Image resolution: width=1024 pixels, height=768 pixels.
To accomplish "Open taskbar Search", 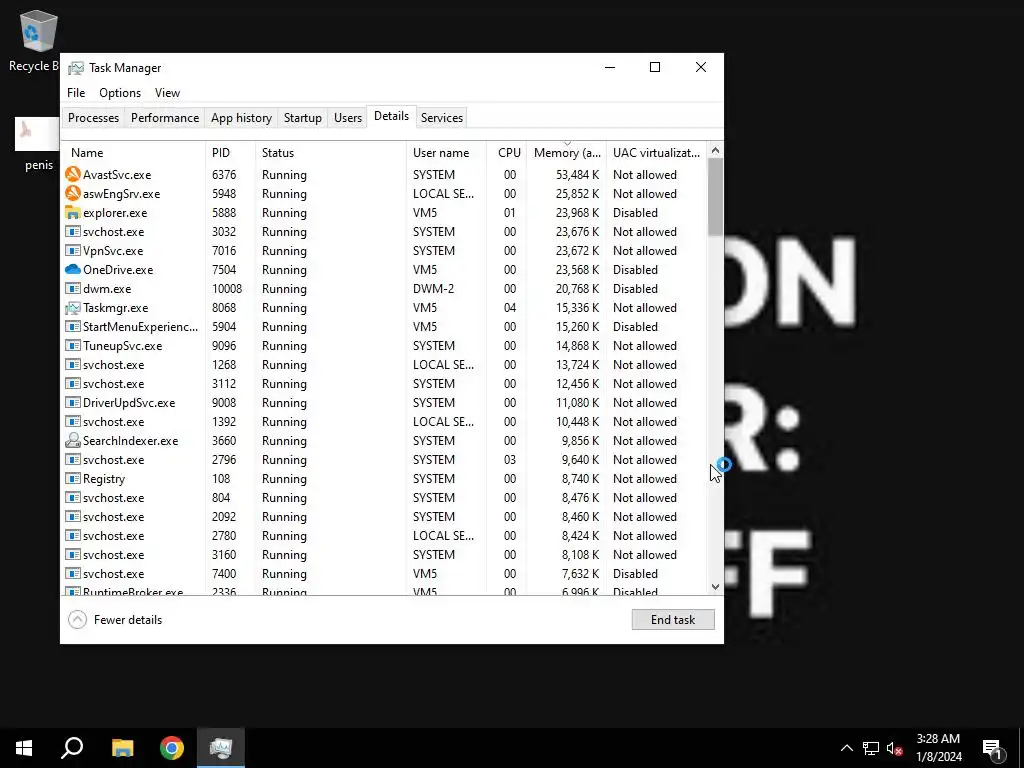I will (x=72, y=748).
